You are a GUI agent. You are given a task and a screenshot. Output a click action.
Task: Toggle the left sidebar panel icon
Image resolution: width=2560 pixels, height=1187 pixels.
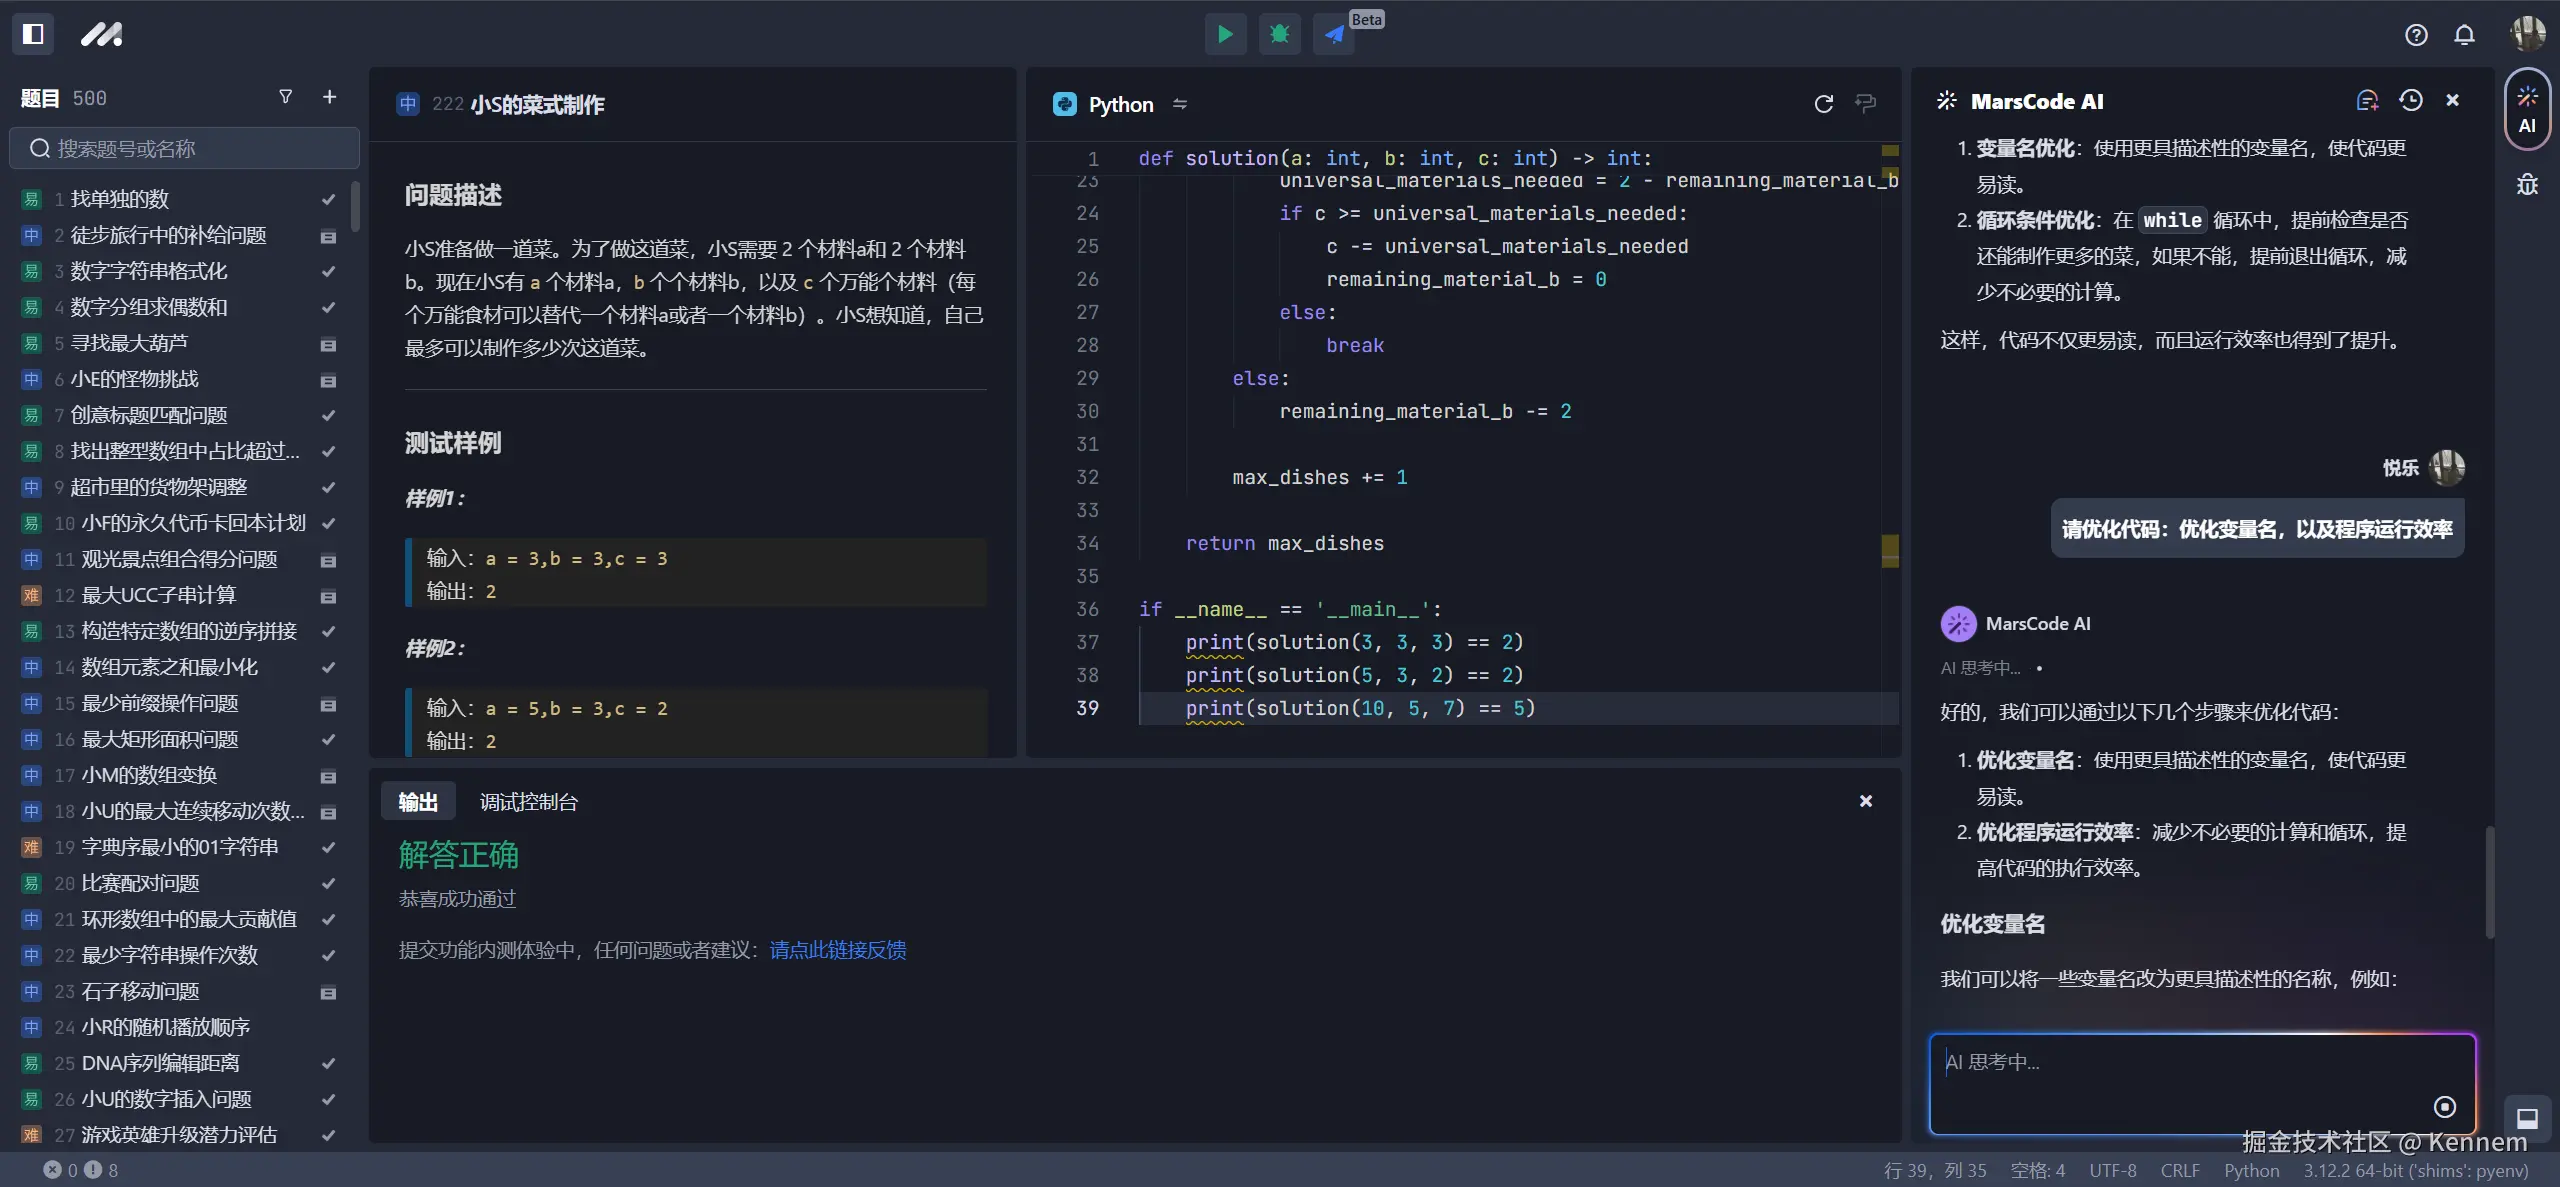tap(33, 34)
